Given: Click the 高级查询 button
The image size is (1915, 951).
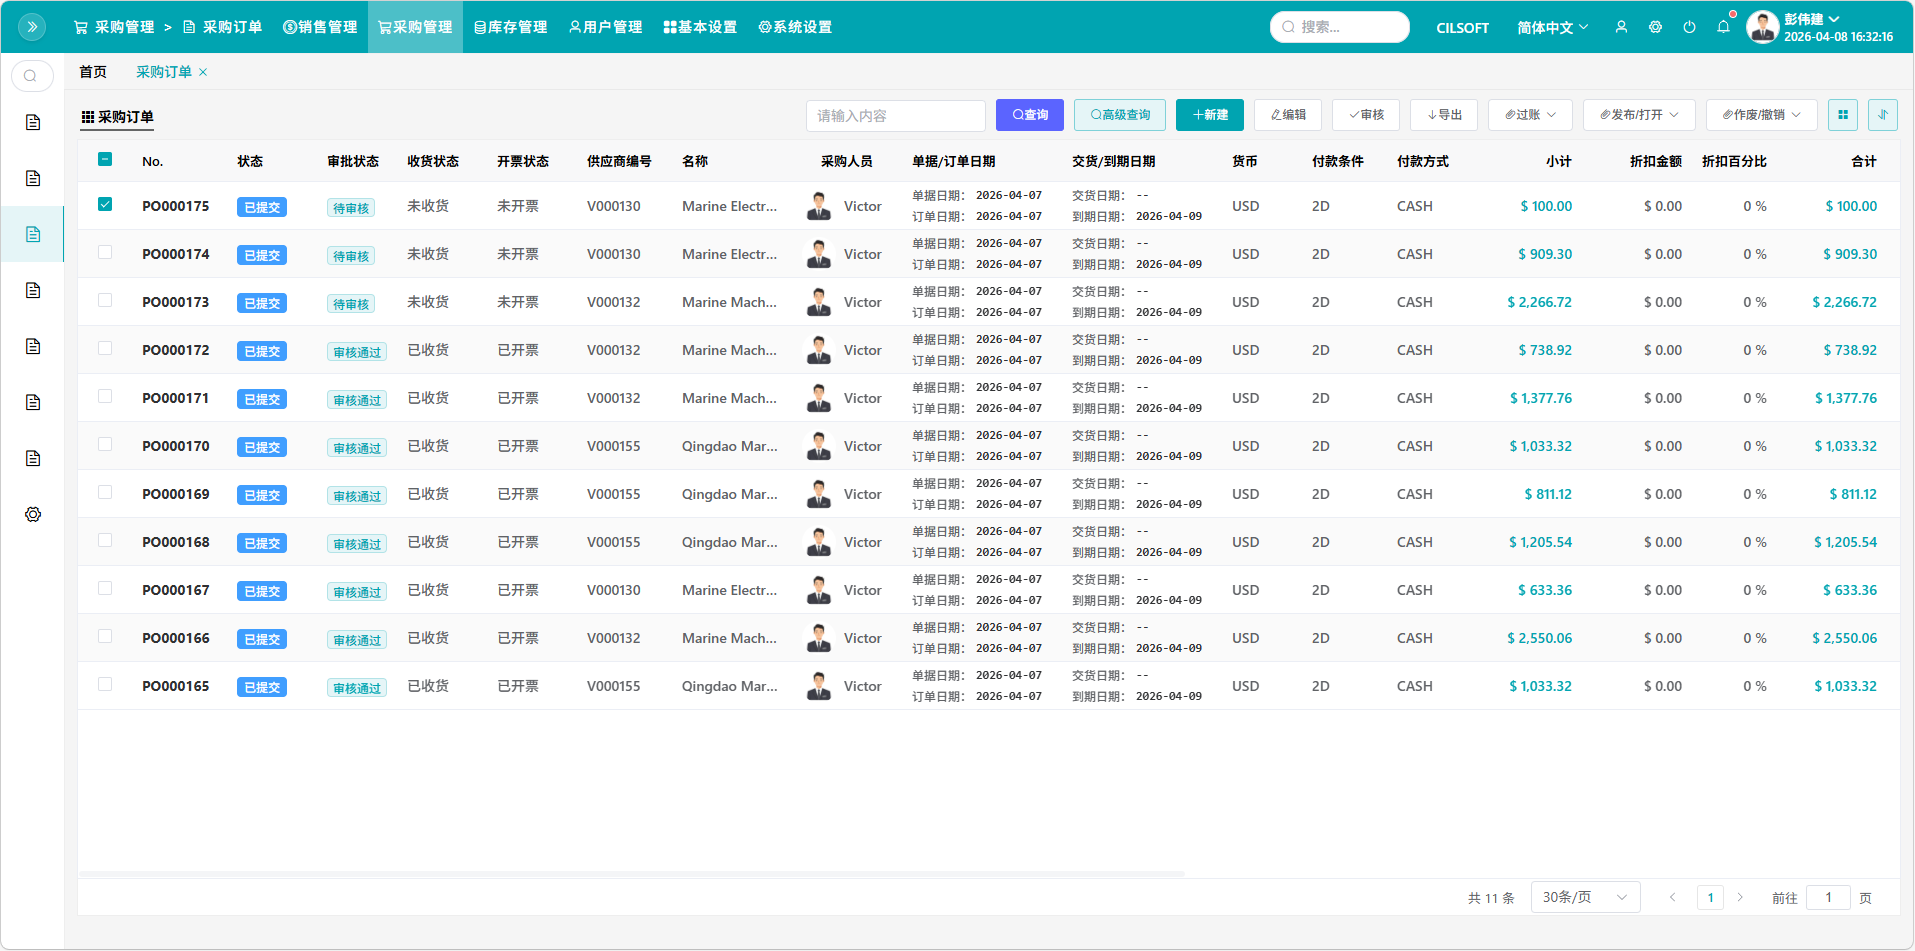Looking at the screenshot, I should 1119,115.
